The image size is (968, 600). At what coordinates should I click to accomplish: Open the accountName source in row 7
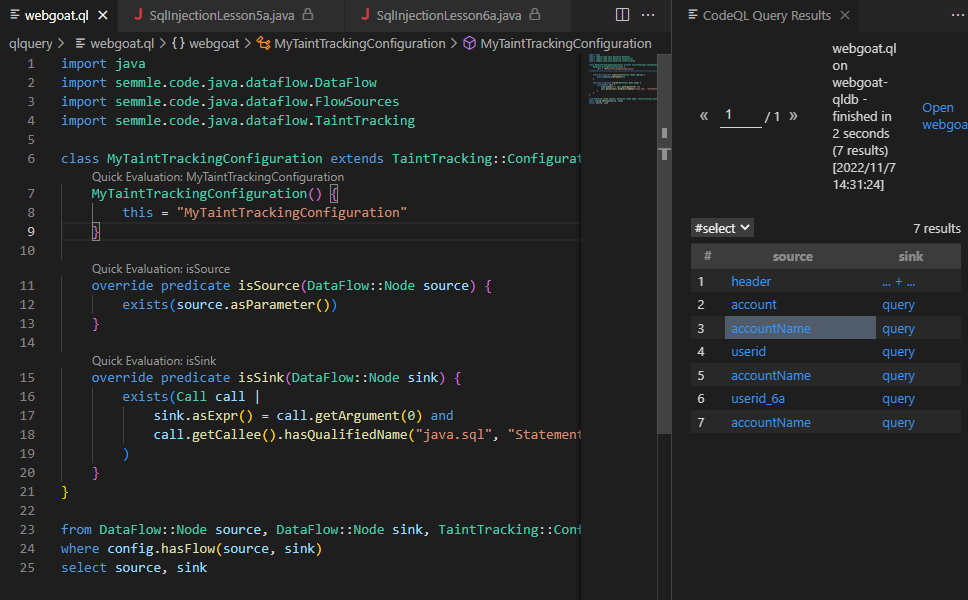tap(770, 423)
